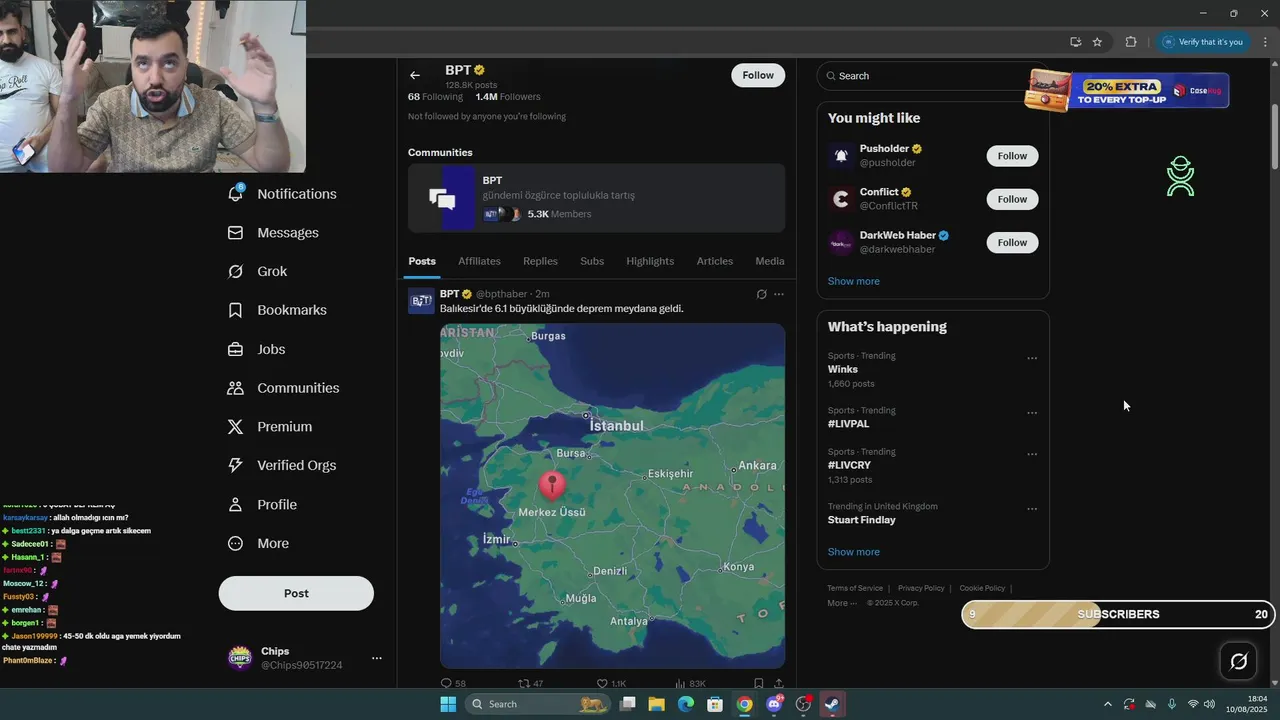Screen dimensions: 1280x720
Task: Open the earthquake map image in the post
Action: 612,495
